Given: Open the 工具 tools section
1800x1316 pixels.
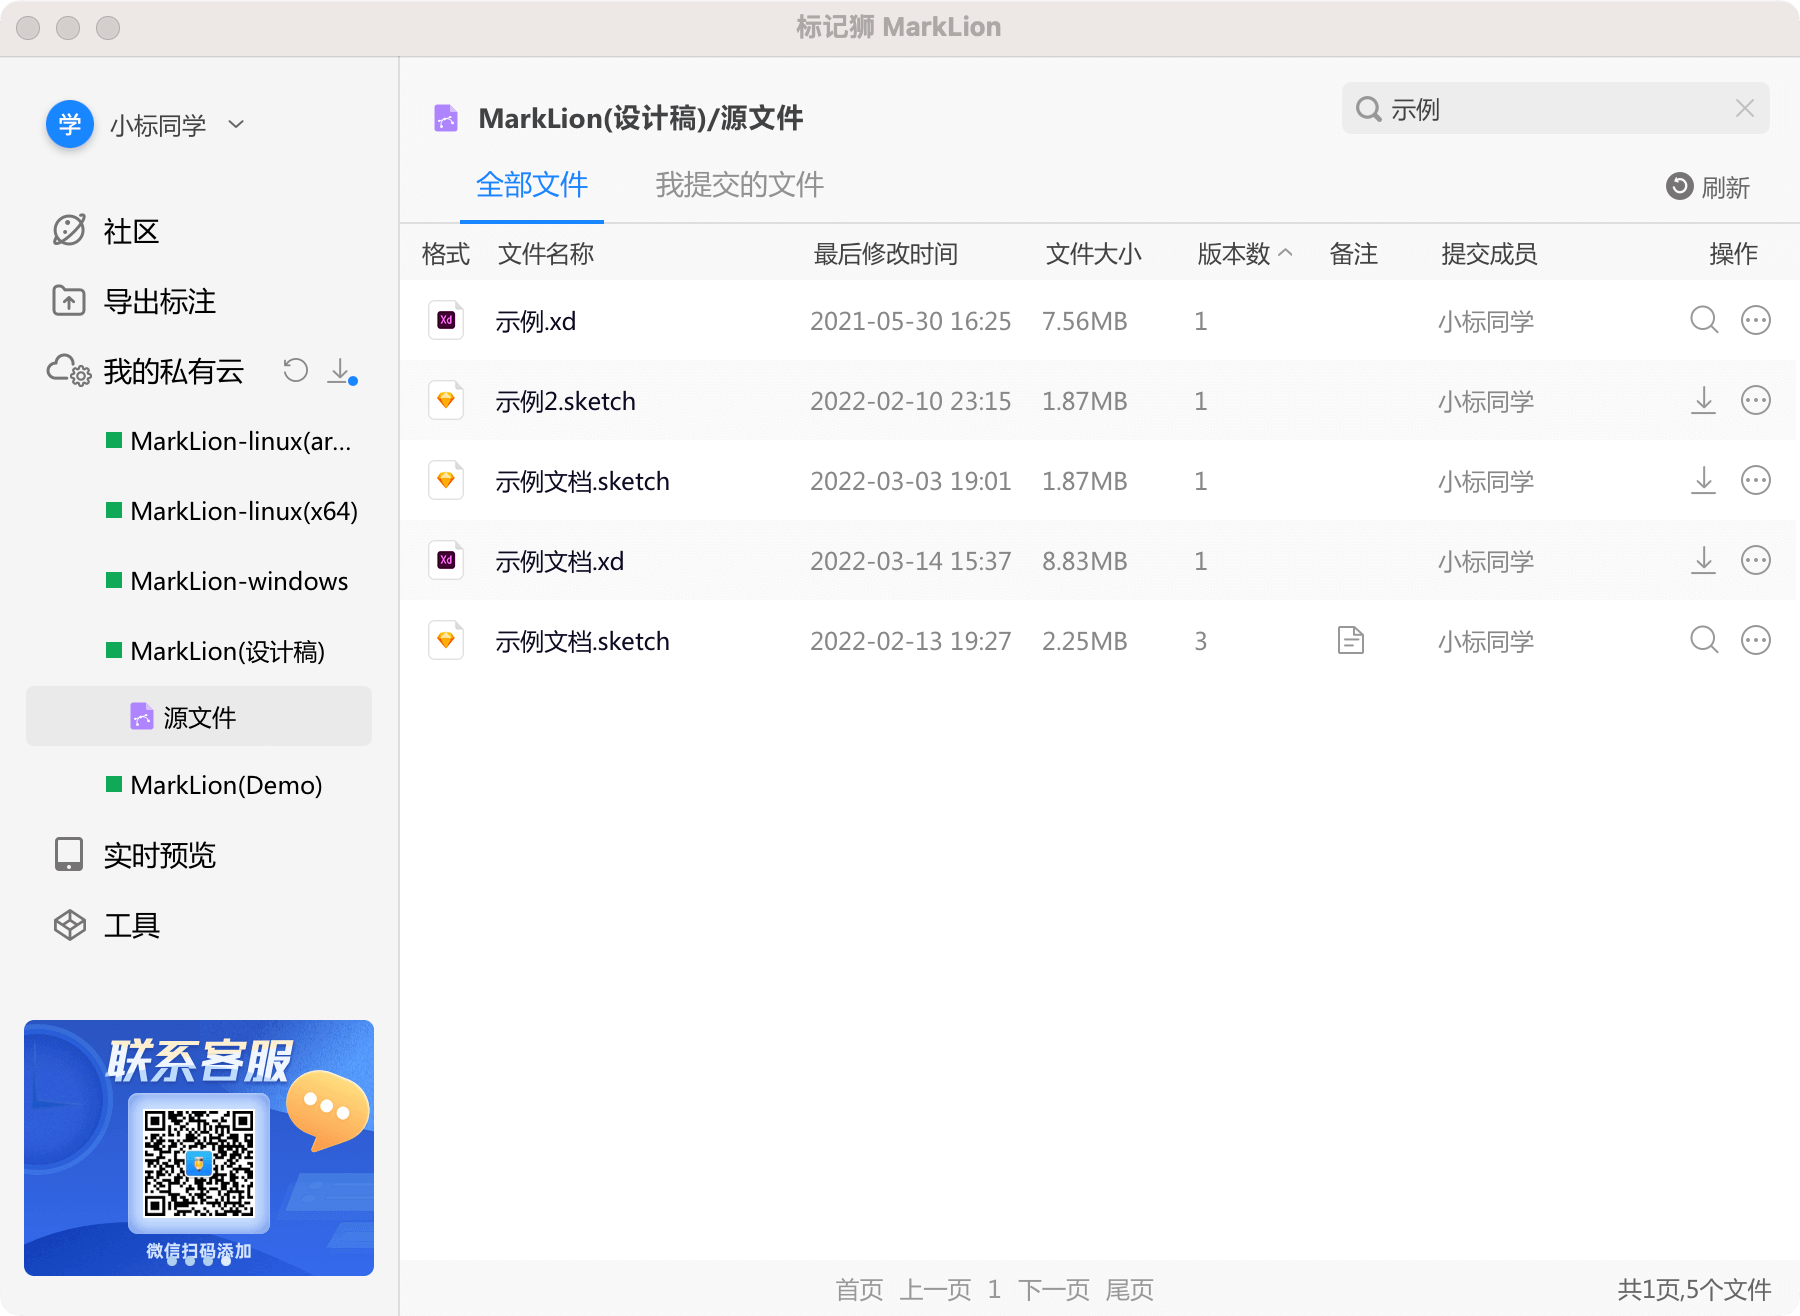Looking at the screenshot, I should pyautogui.click(x=132, y=925).
